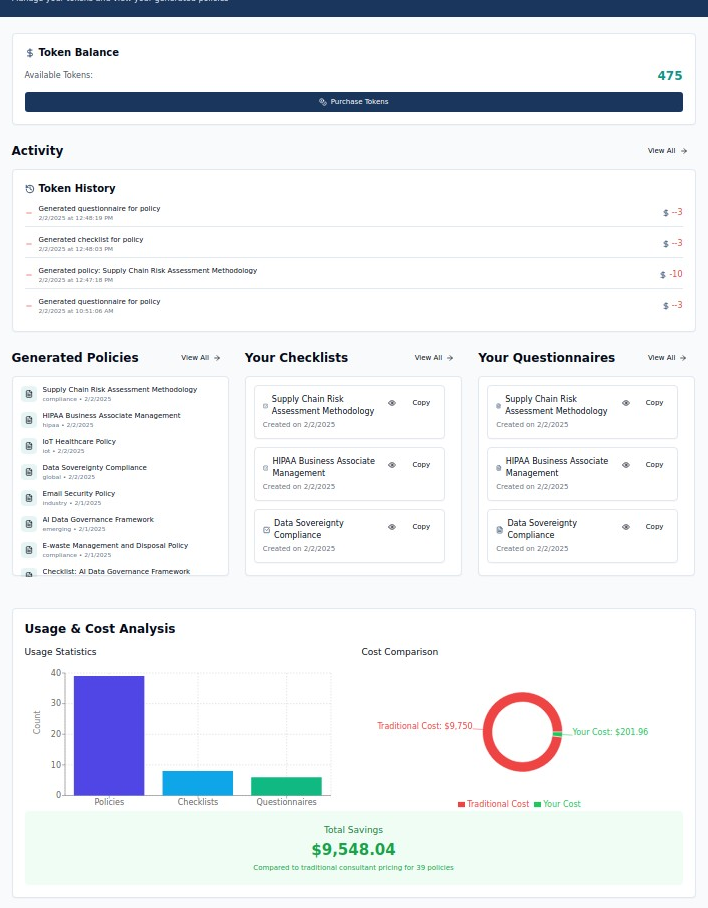
Task: Open View All for Your Questionnaires
Action: pyautogui.click(x=667, y=358)
